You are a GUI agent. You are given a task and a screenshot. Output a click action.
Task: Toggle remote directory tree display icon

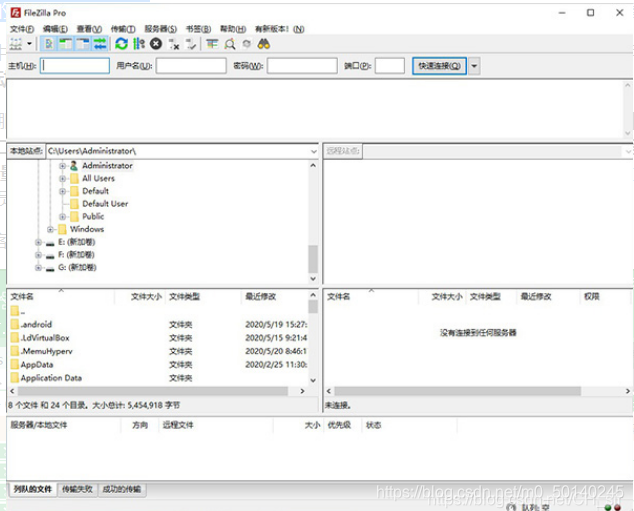(x=82, y=44)
